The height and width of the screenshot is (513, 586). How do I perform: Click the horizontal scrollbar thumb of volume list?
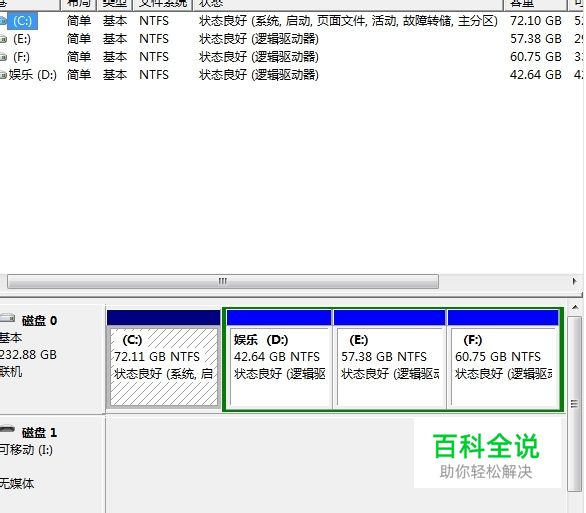coord(223,281)
